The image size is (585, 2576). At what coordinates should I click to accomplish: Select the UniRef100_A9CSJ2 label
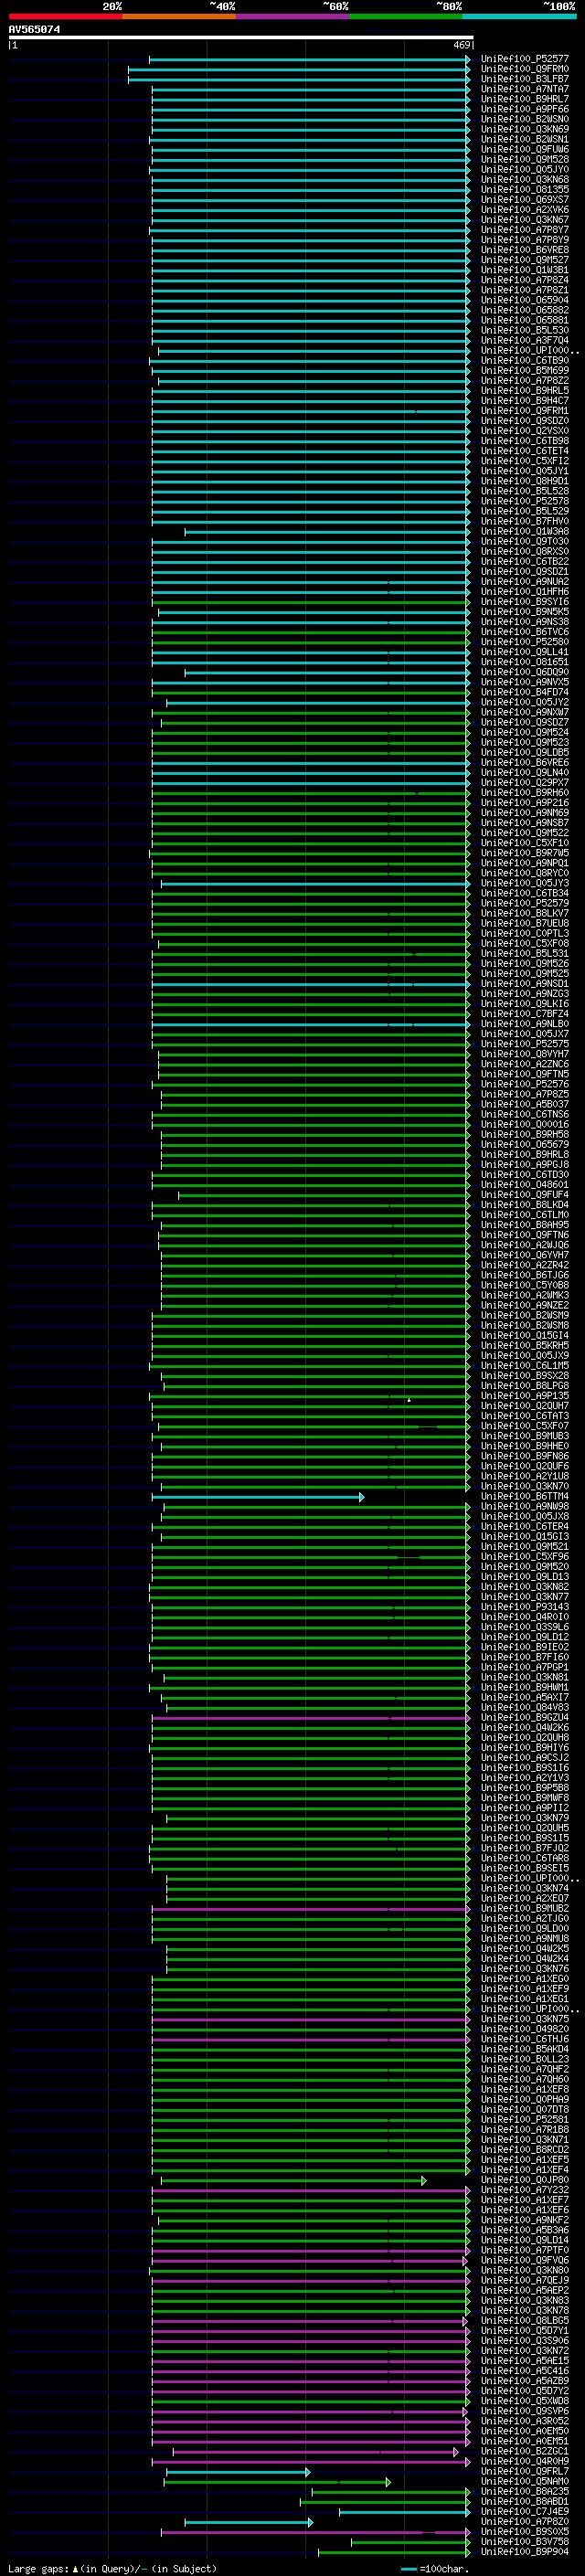point(525,1757)
